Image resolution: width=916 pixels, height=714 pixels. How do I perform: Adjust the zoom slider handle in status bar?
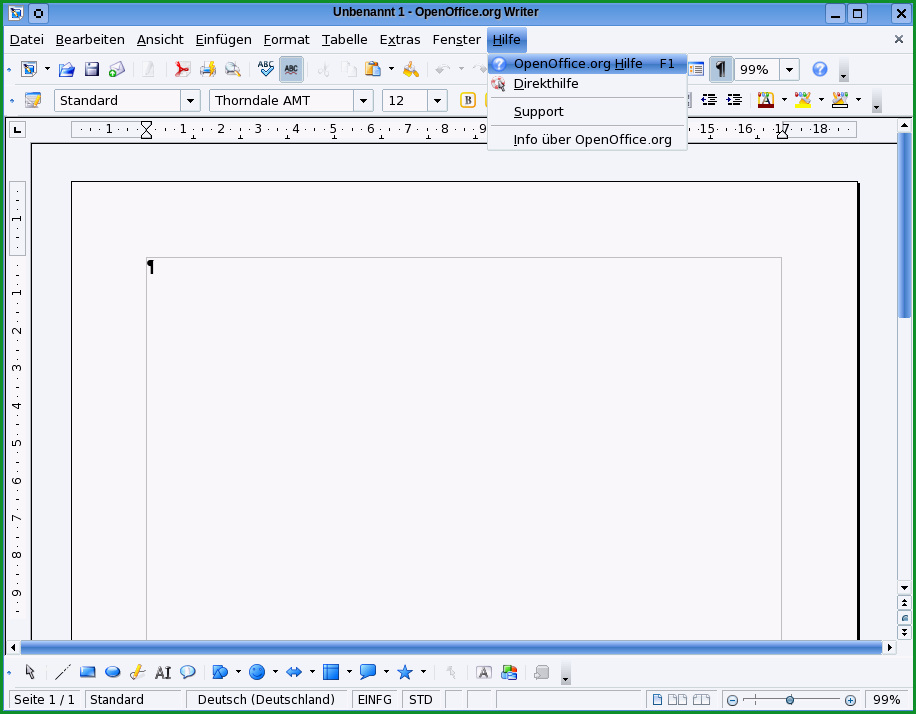790,699
